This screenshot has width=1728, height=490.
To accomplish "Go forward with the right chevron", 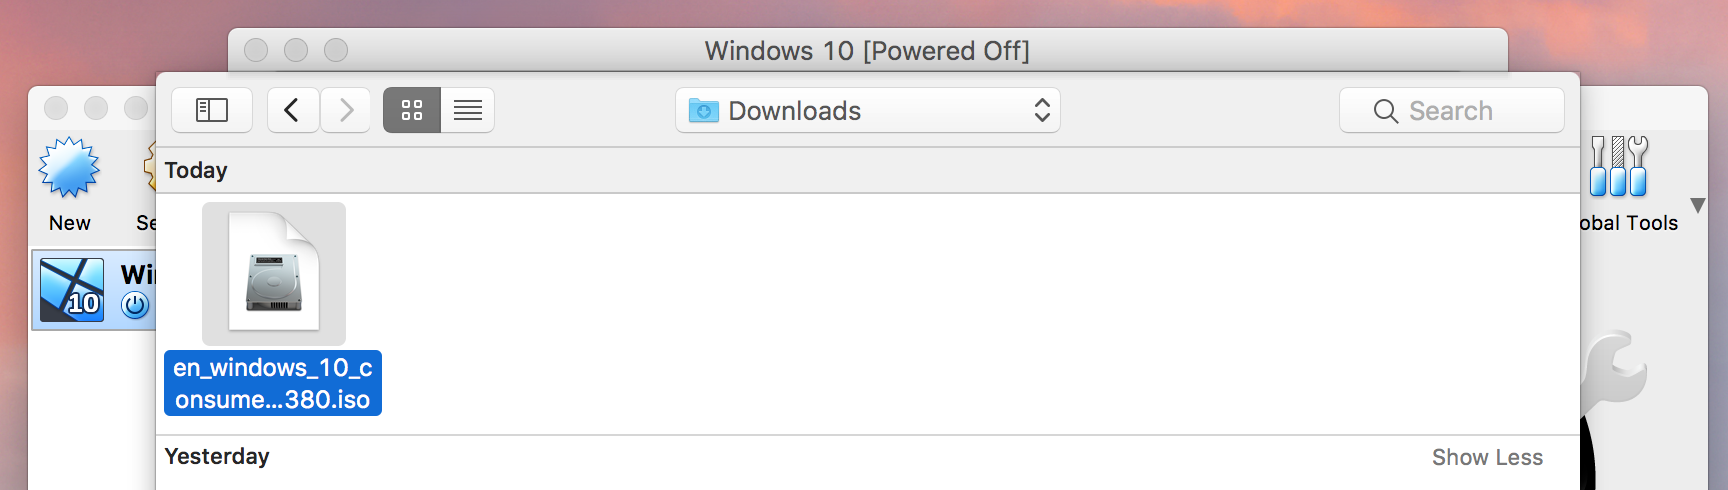I will [346, 110].
